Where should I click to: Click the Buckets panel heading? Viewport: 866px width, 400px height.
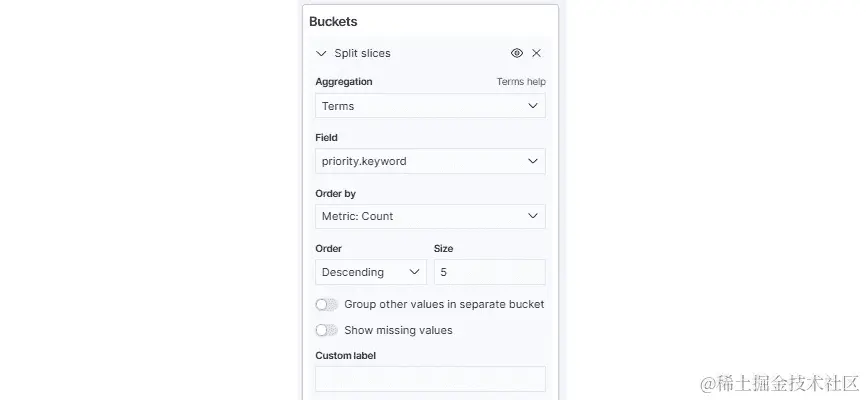(x=333, y=21)
